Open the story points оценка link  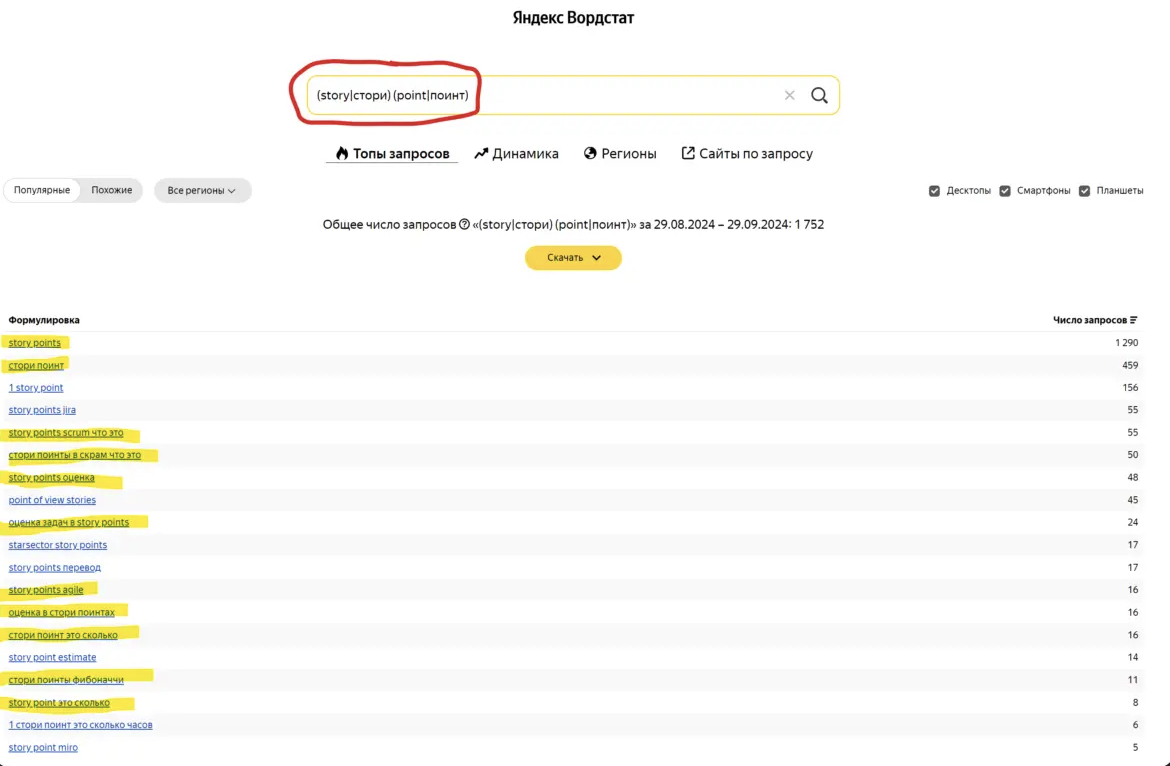(51, 477)
